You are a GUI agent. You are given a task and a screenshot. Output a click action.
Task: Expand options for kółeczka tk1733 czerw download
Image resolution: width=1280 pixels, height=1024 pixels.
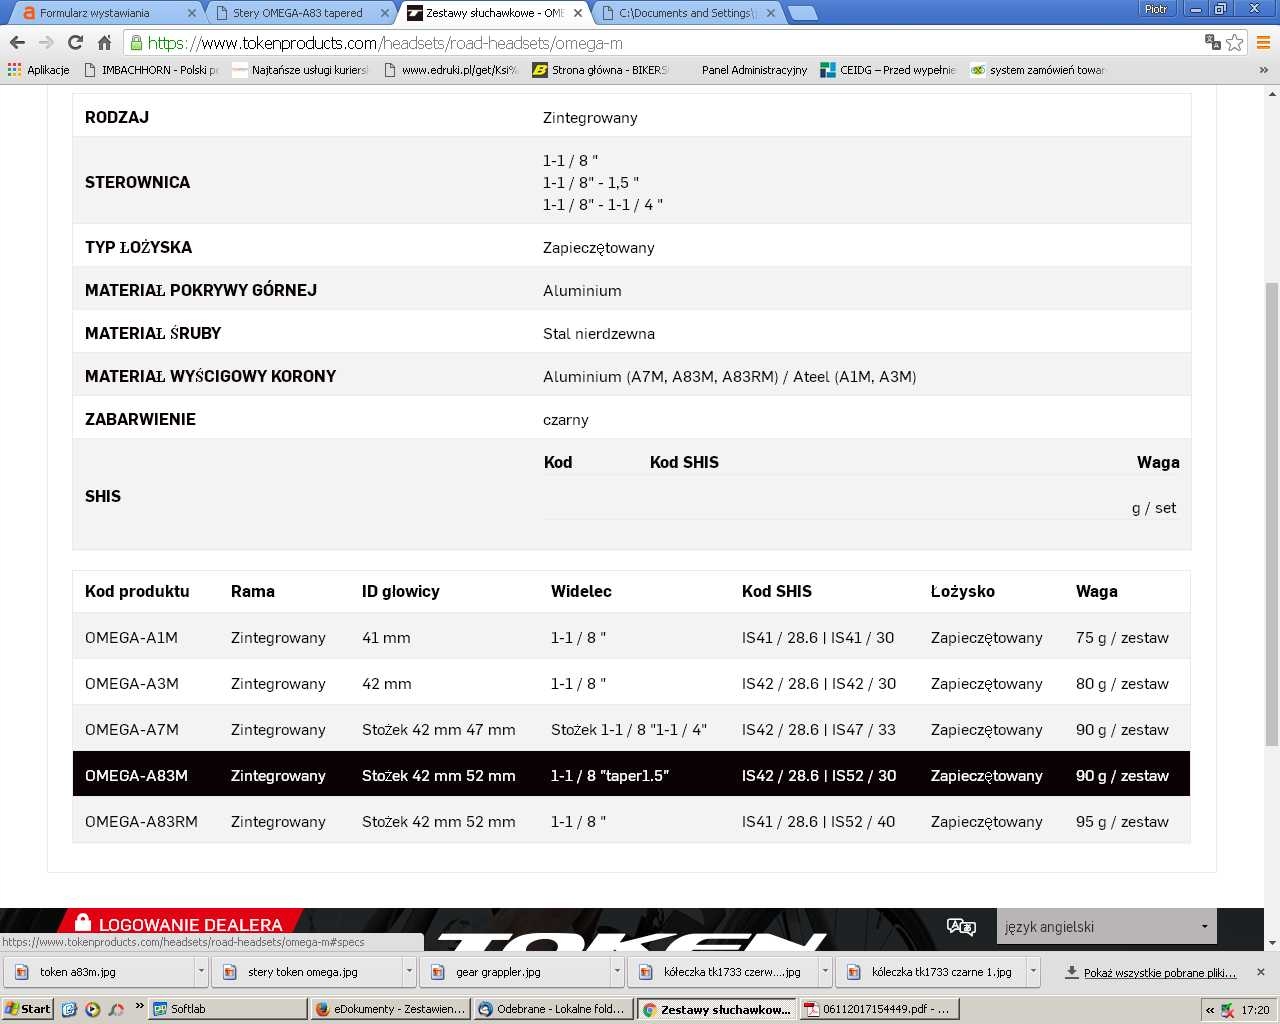pos(825,971)
